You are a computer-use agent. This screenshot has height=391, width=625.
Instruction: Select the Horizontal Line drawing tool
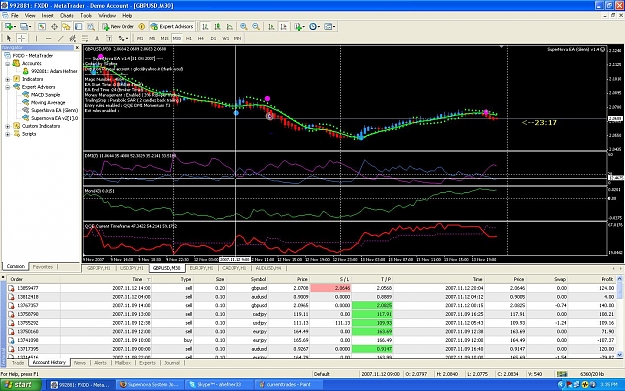pyautogui.click(x=48, y=38)
